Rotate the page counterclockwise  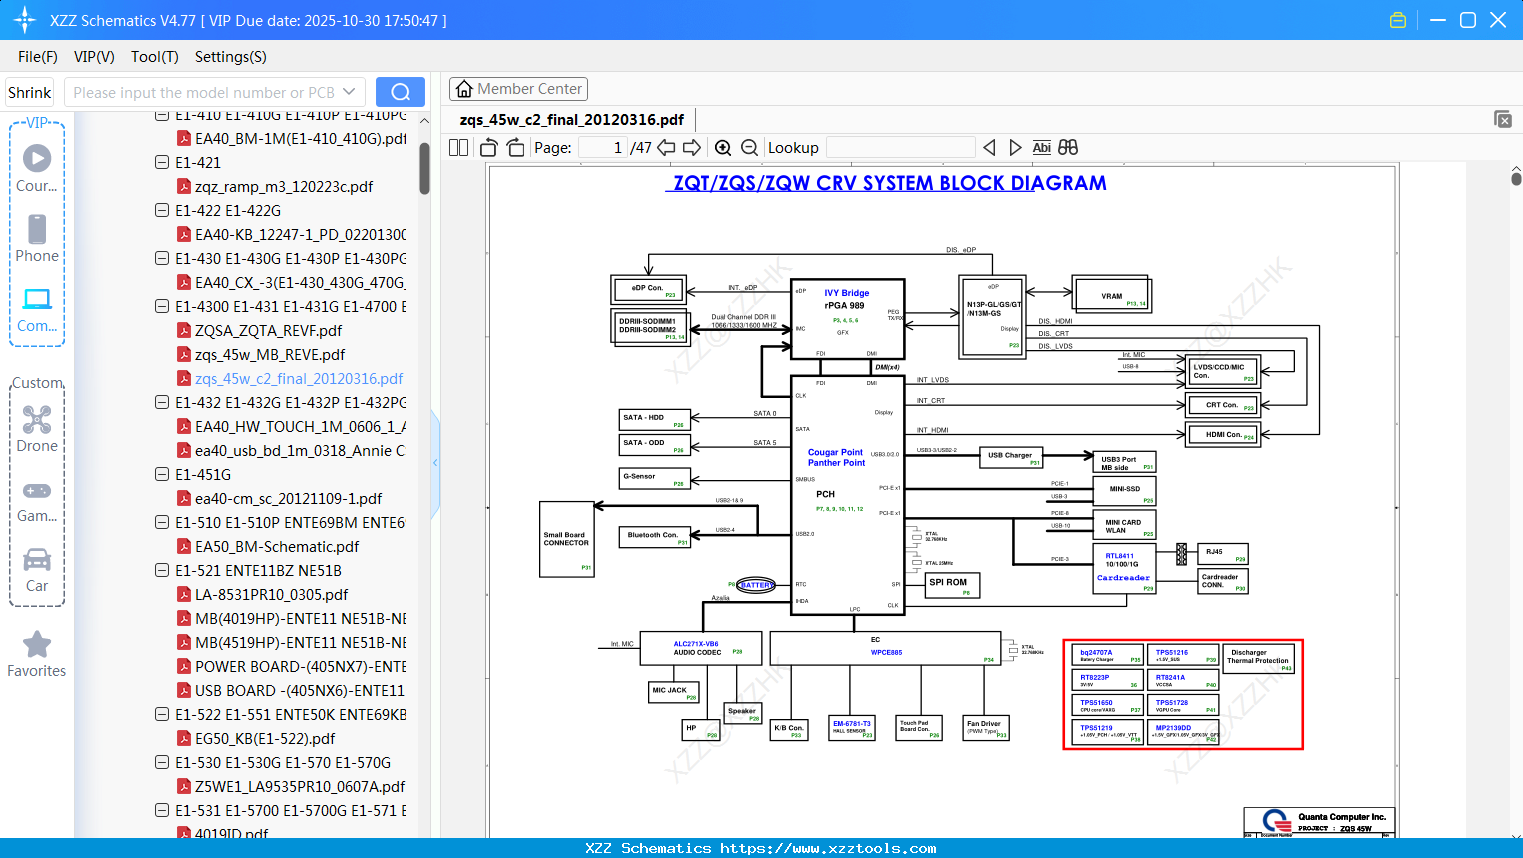click(x=487, y=147)
